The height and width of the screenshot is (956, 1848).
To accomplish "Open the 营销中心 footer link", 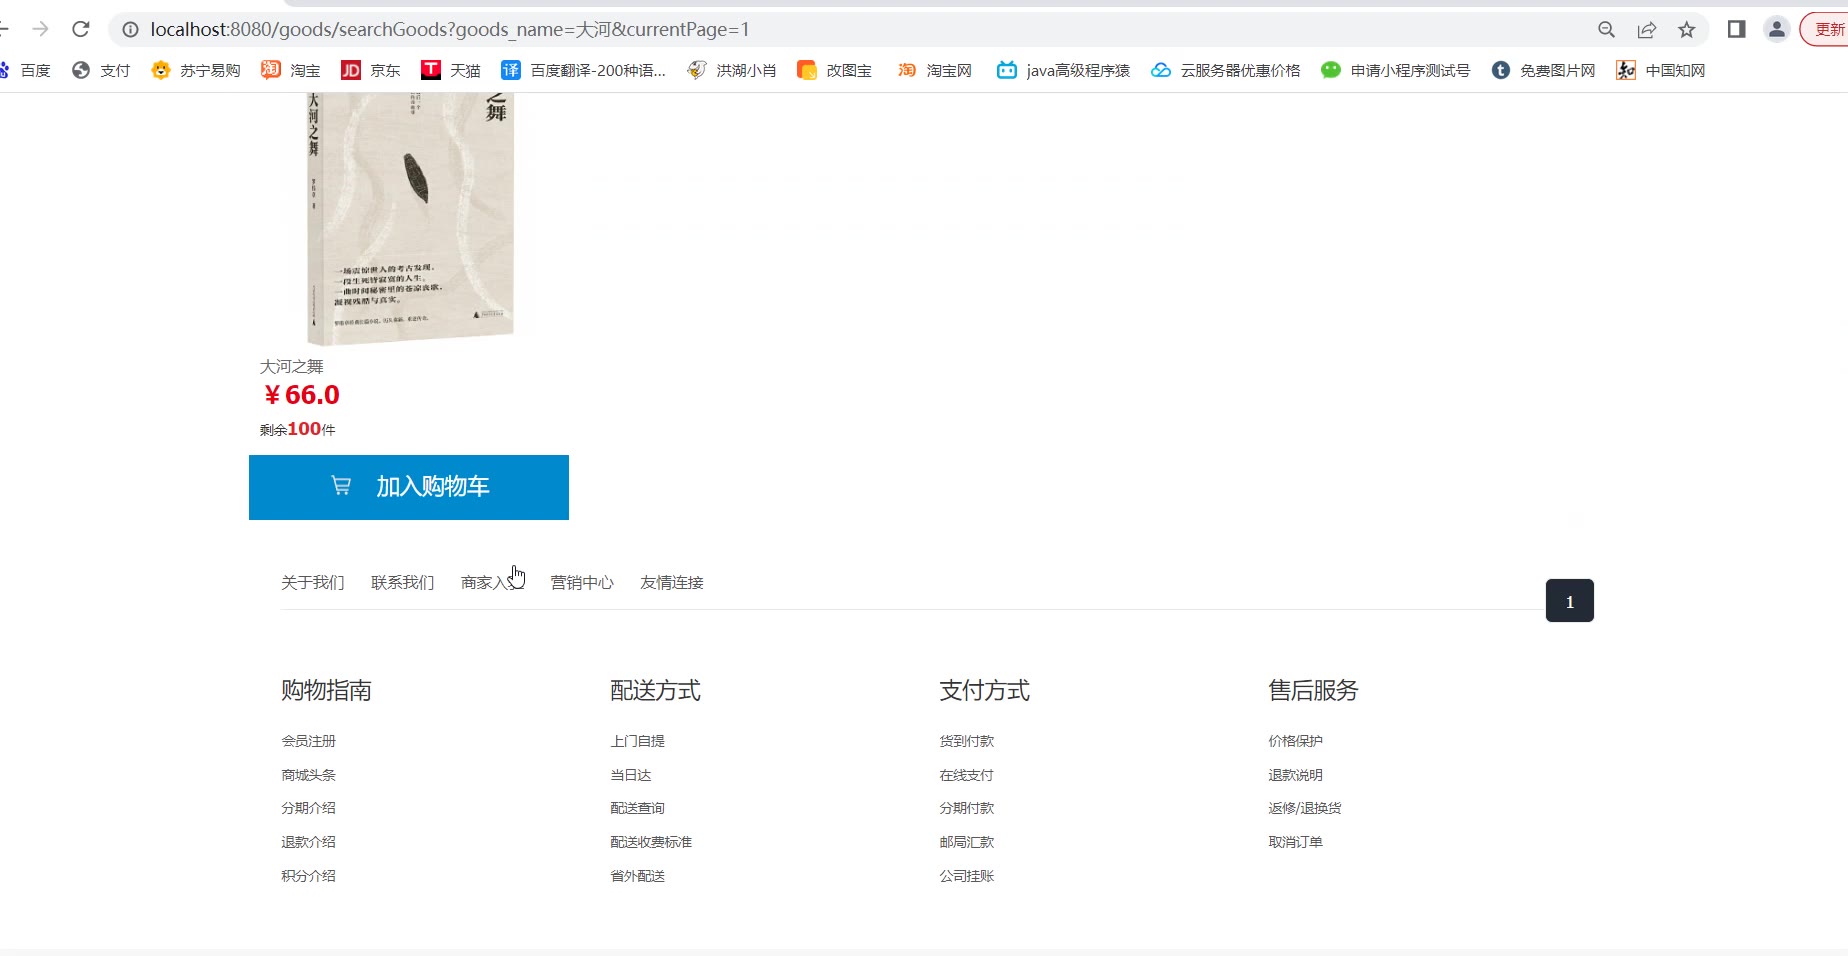I will [x=582, y=583].
